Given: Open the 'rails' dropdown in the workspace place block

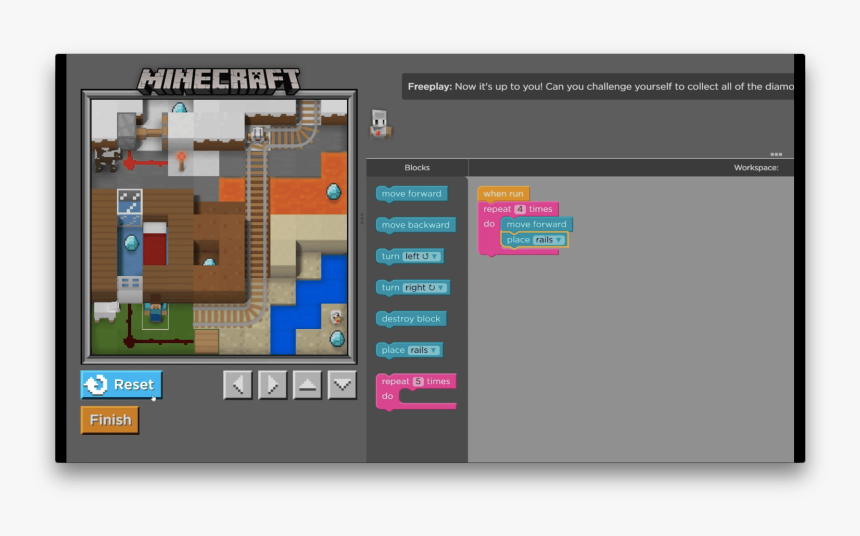Looking at the screenshot, I should click(x=548, y=240).
